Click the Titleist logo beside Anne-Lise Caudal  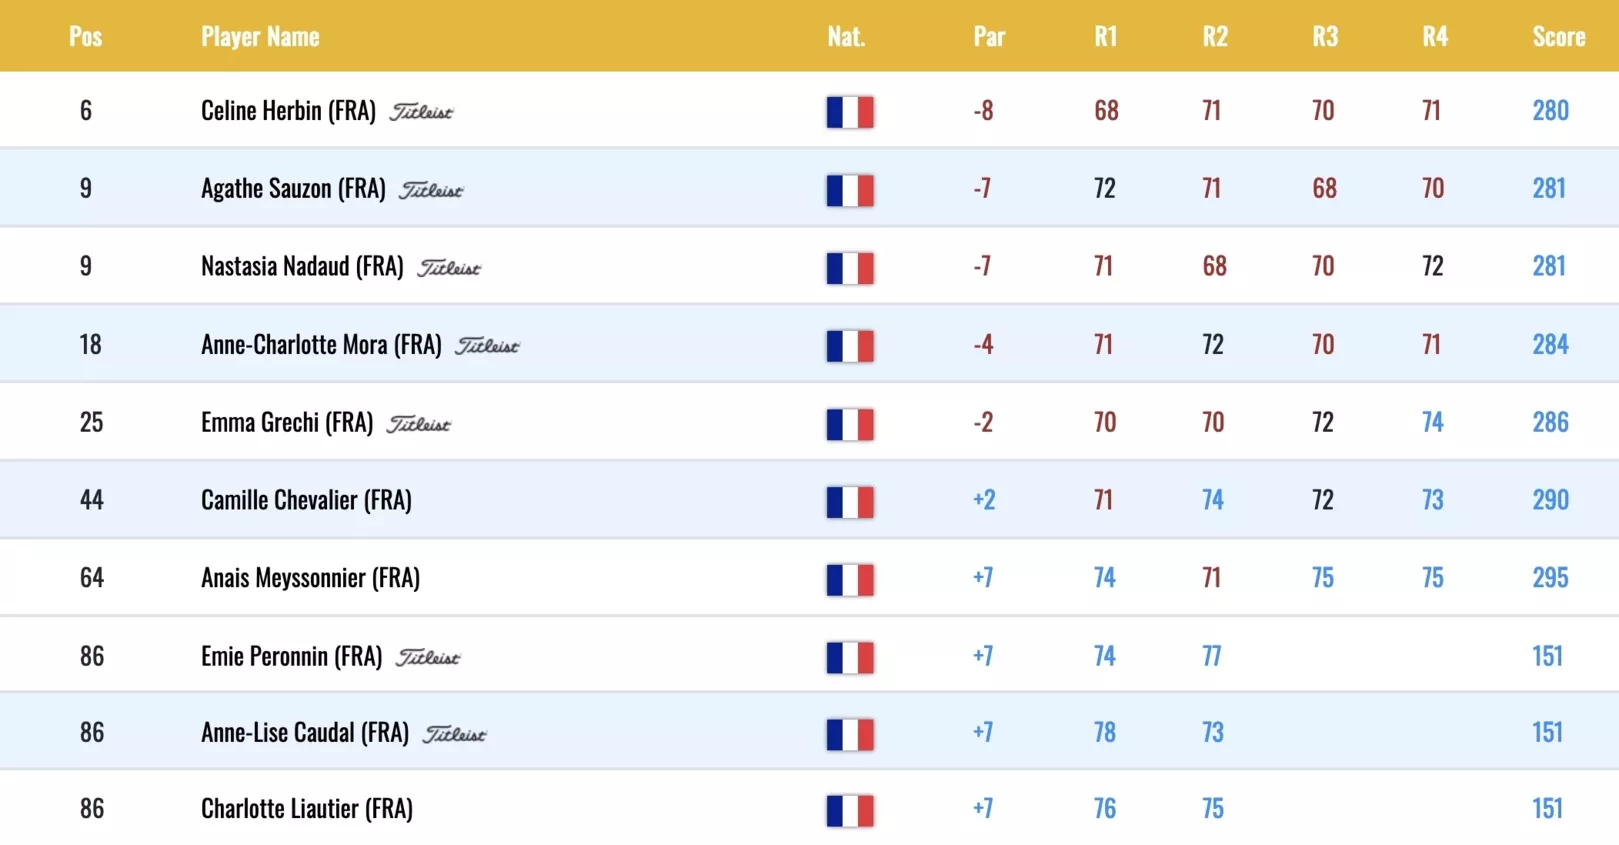[454, 735]
